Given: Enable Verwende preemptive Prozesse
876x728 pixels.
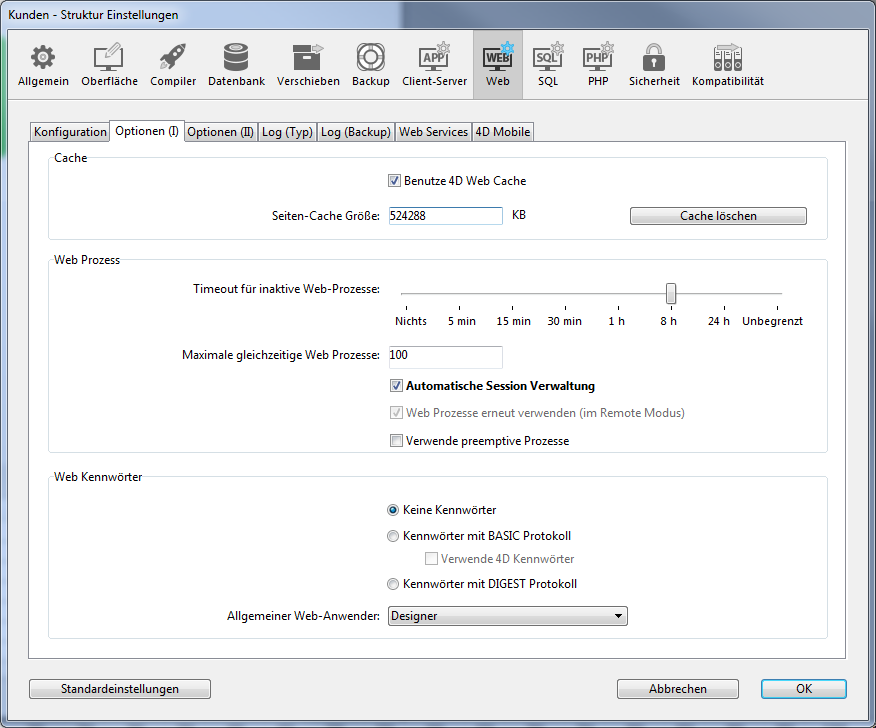Looking at the screenshot, I should pos(397,441).
